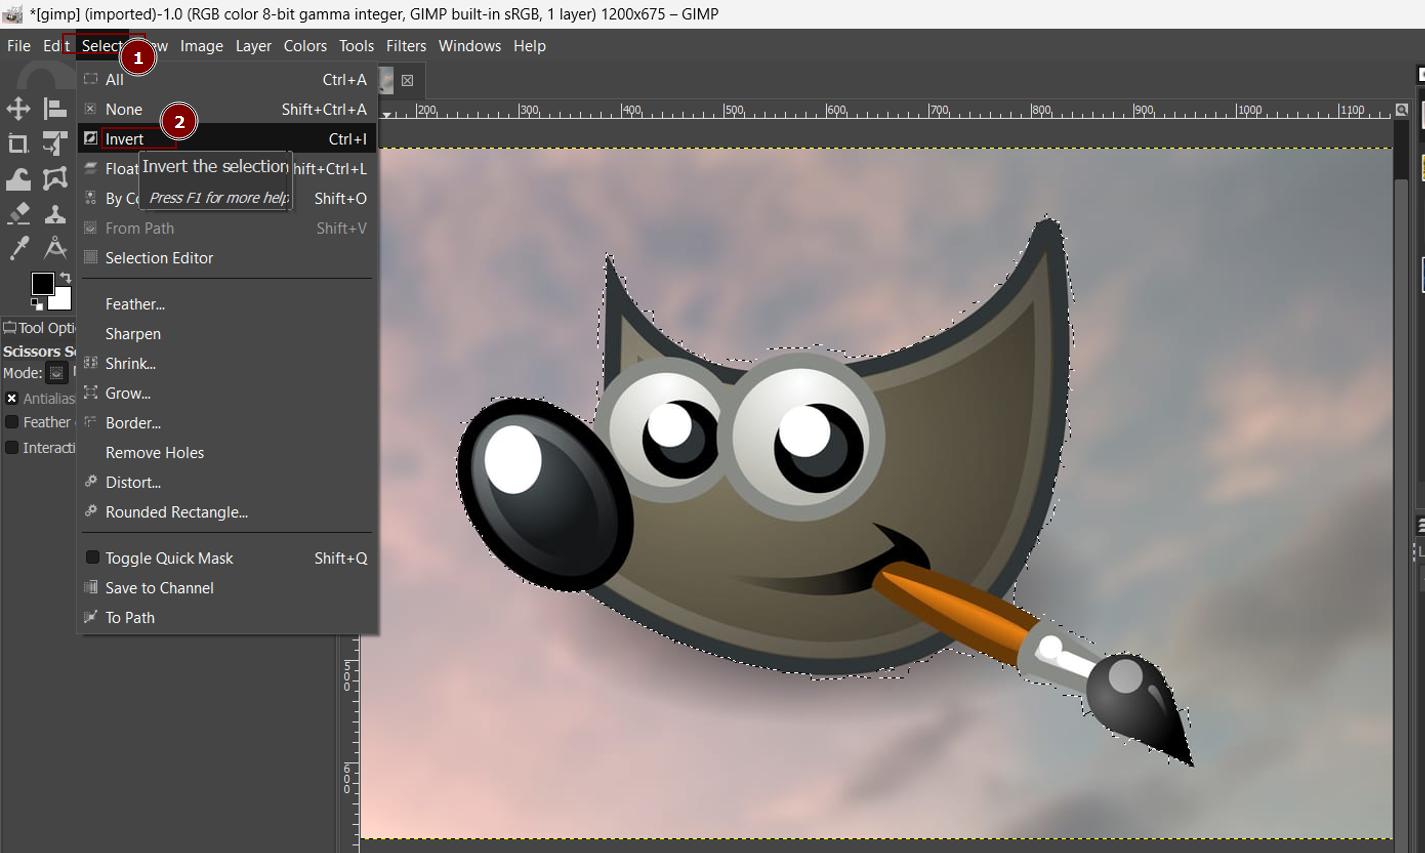Screen dimensions: 1425x853
Task: Open the Tools menu
Action: pos(356,46)
